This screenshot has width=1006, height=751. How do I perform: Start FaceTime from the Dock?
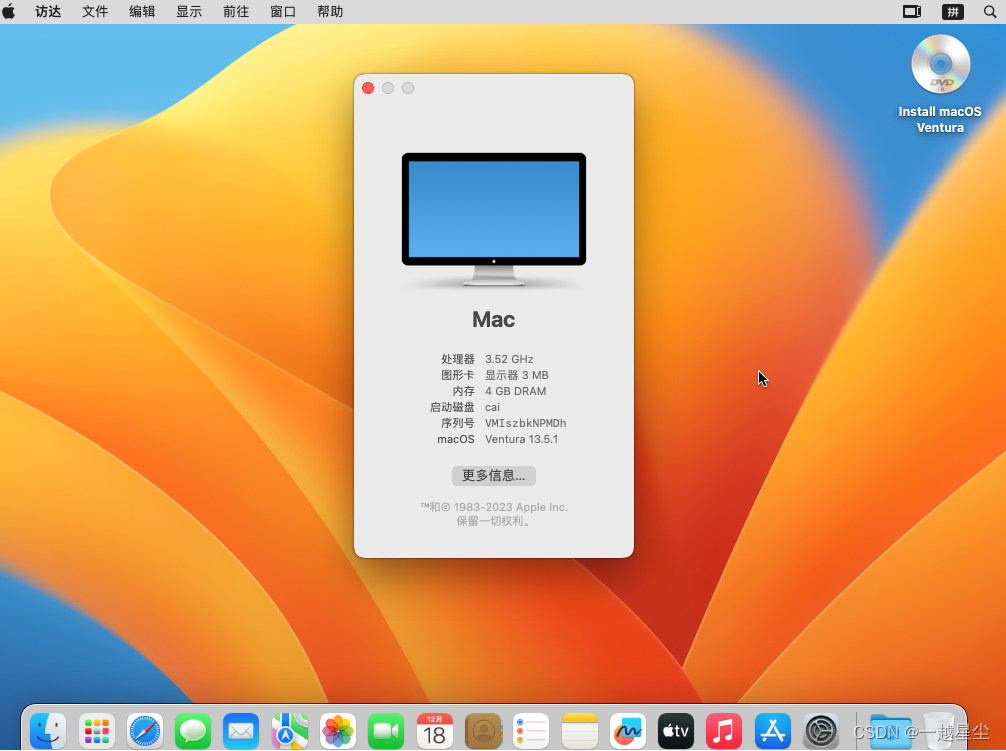(386, 730)
